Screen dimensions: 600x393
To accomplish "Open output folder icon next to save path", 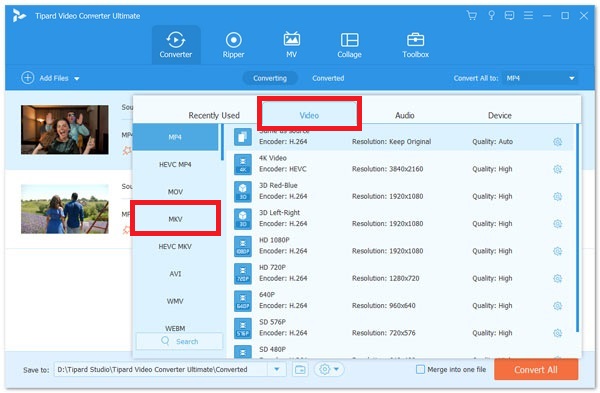I will tap(300, 370).
